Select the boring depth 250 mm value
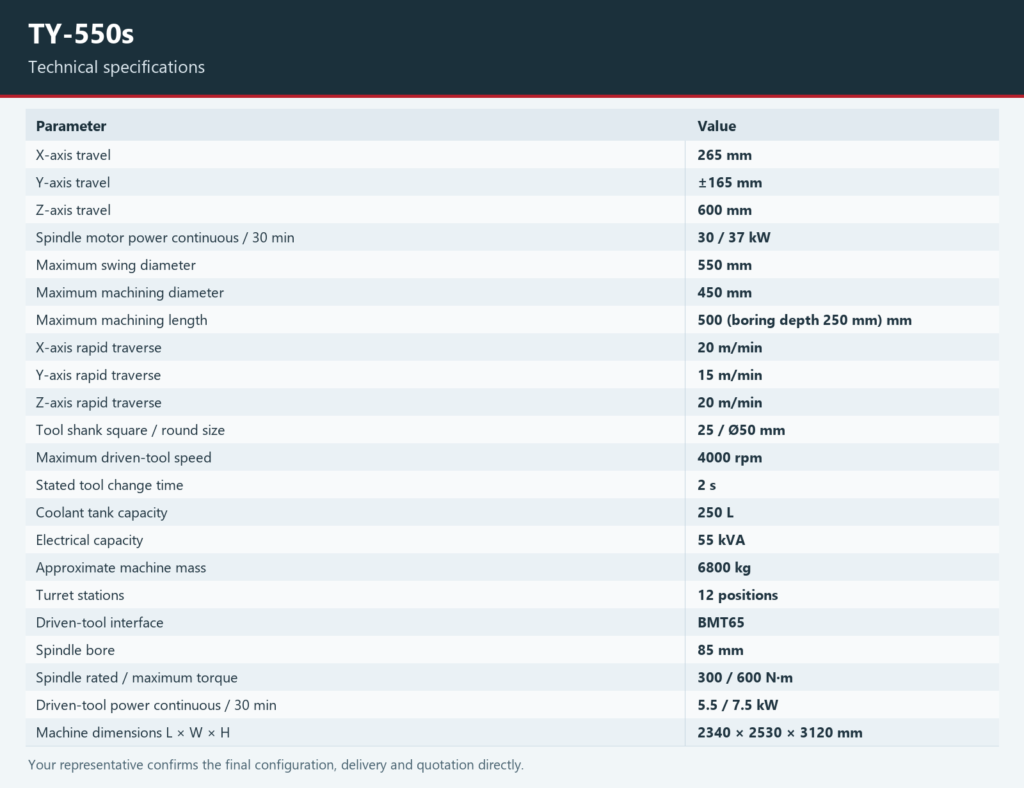The image size is (1024, 788). 804,320
